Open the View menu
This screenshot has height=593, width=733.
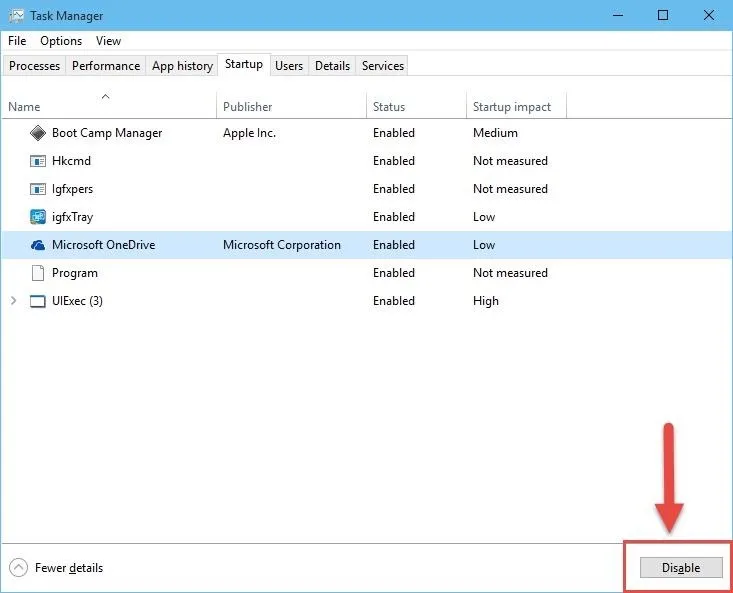coord(108,41)
